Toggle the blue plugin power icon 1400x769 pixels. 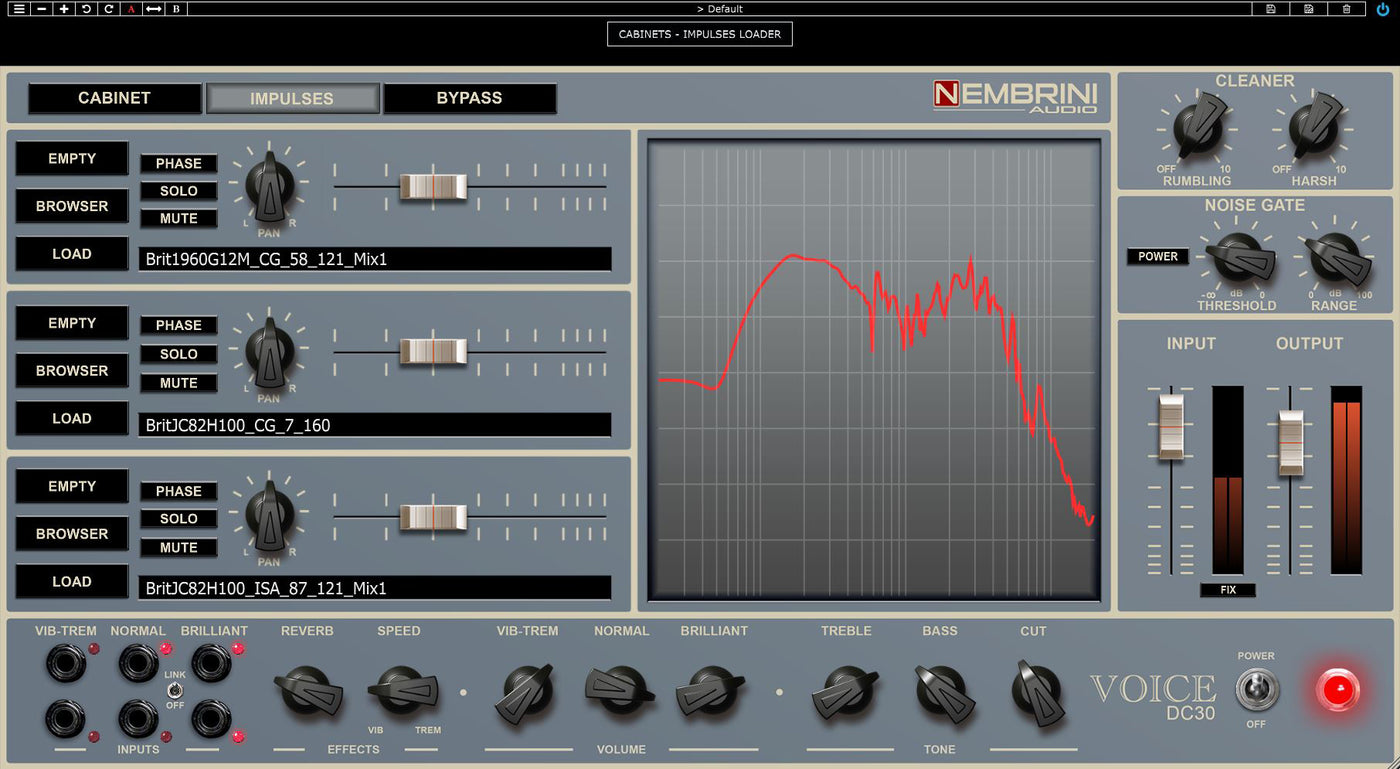click(x=1383, y=9)
